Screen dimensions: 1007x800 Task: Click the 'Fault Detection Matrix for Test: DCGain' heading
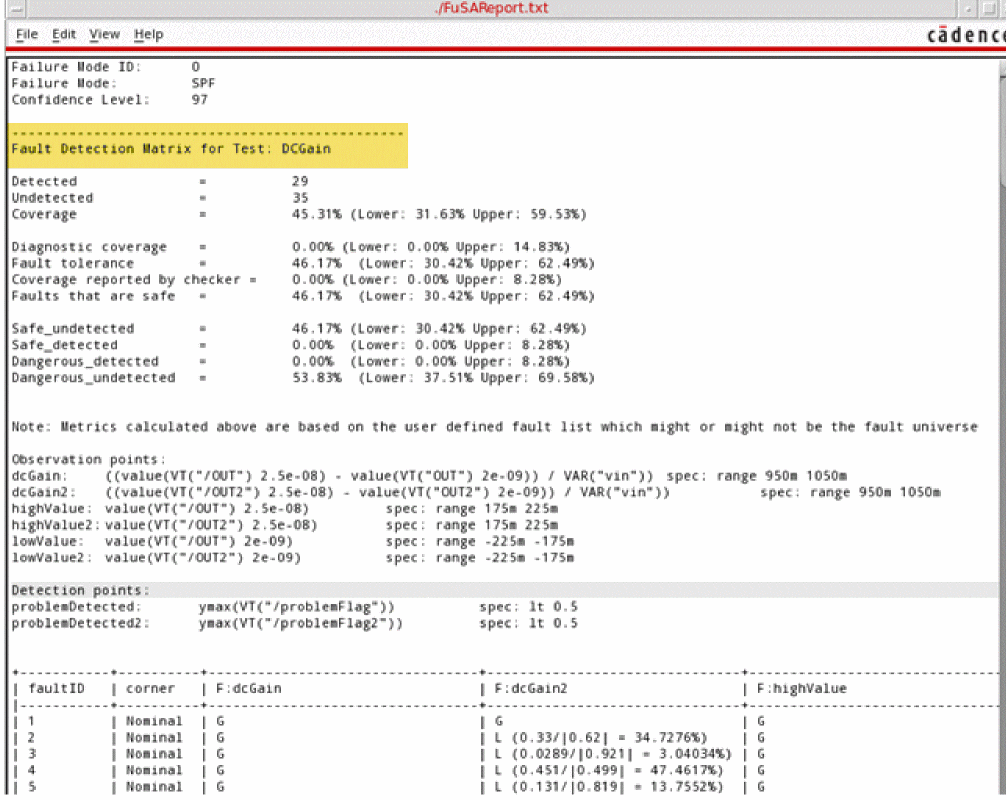pyautogui.click(x=171, y=149)
